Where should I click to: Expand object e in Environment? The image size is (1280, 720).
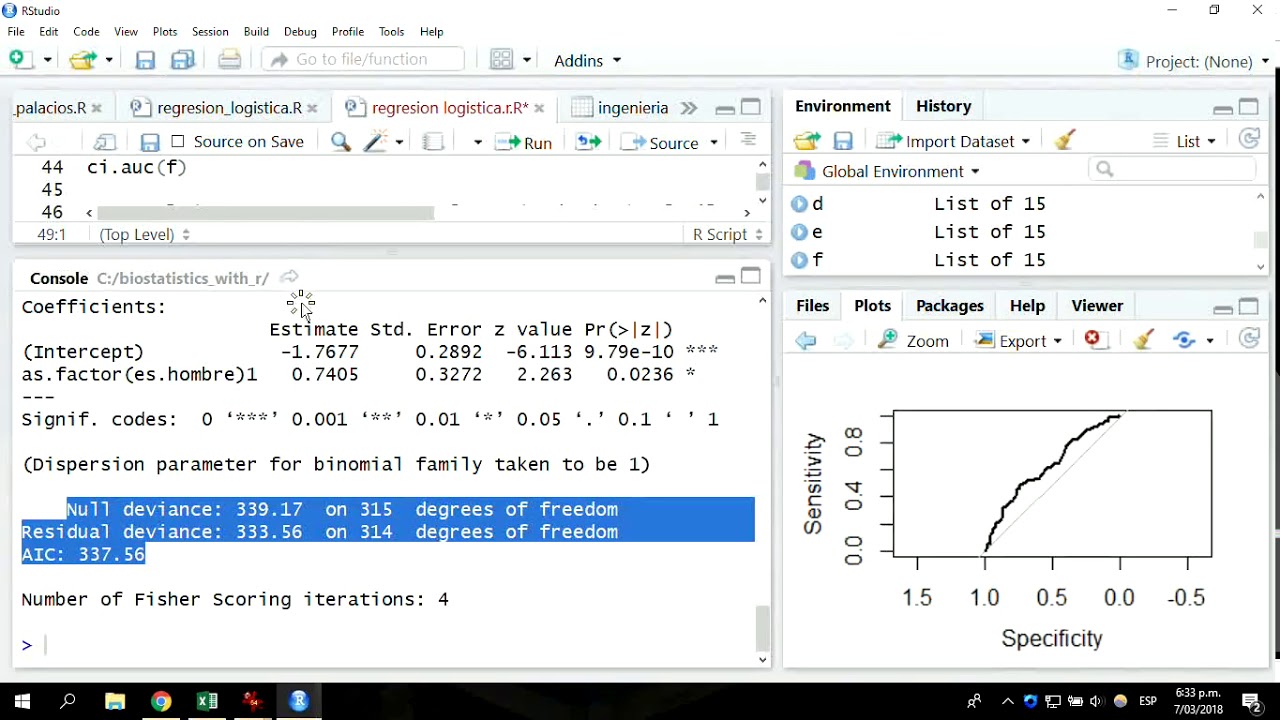pos(799,232)
